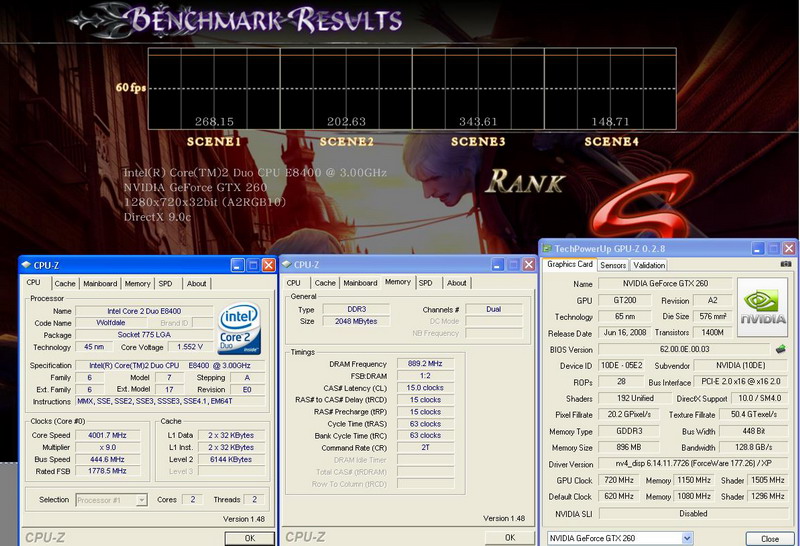800x546 pixels.
Task: Click the NVIDIA SLI field showing Disabled
Action: pyautogui.click(x=692, y=513)
